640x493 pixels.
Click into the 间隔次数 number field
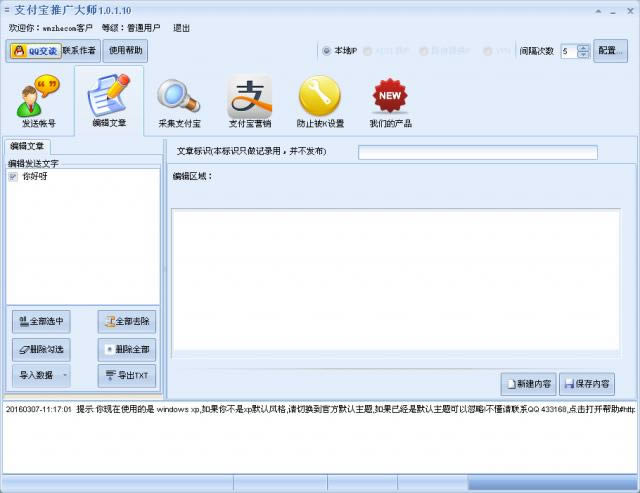(569, 51)
